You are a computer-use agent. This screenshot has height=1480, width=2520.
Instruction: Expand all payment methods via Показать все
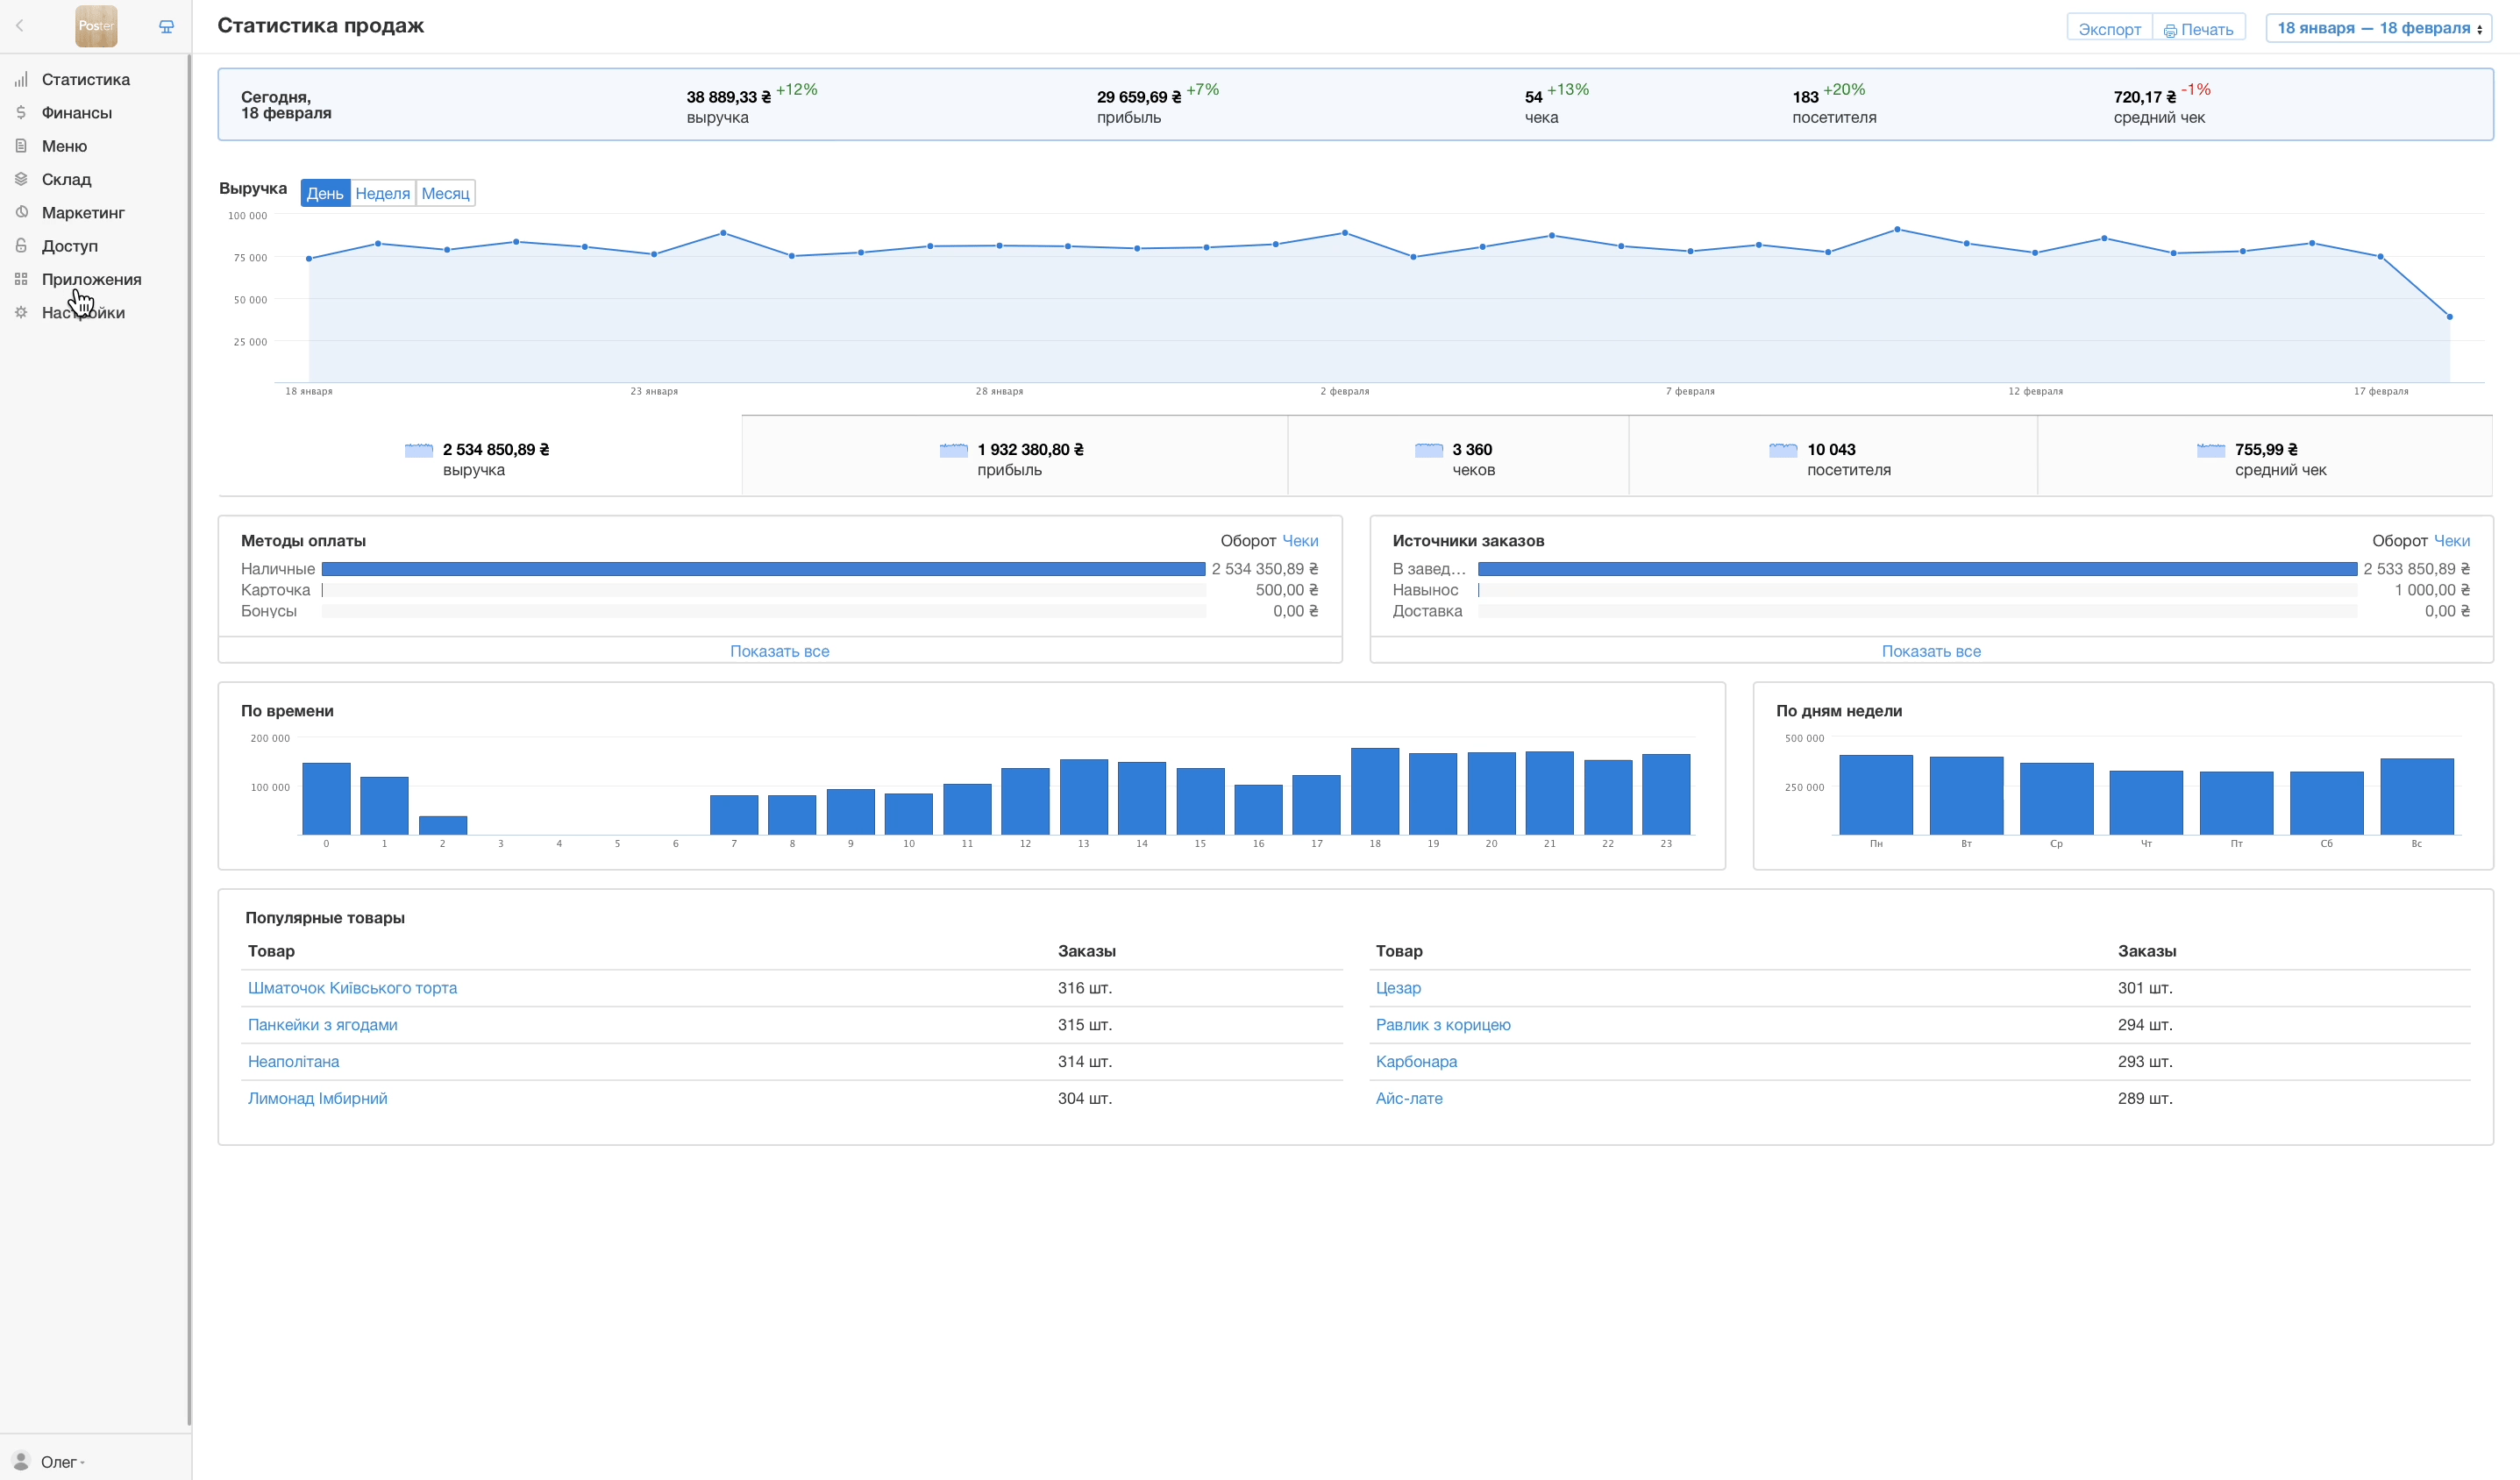tap(779, 651)
